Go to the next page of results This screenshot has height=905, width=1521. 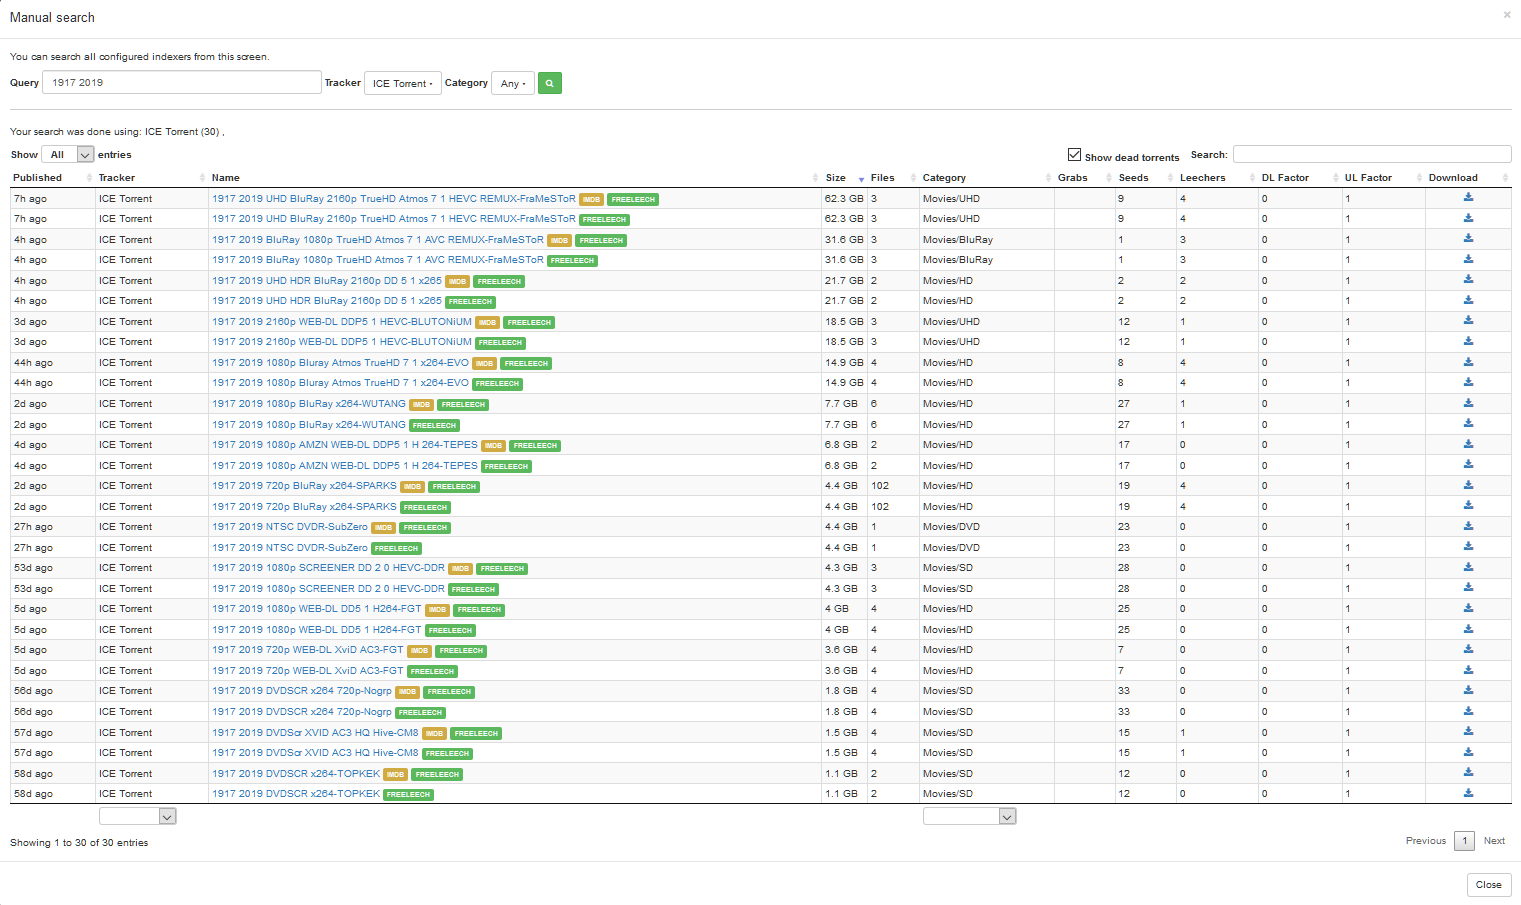(x=1494, y=841)
